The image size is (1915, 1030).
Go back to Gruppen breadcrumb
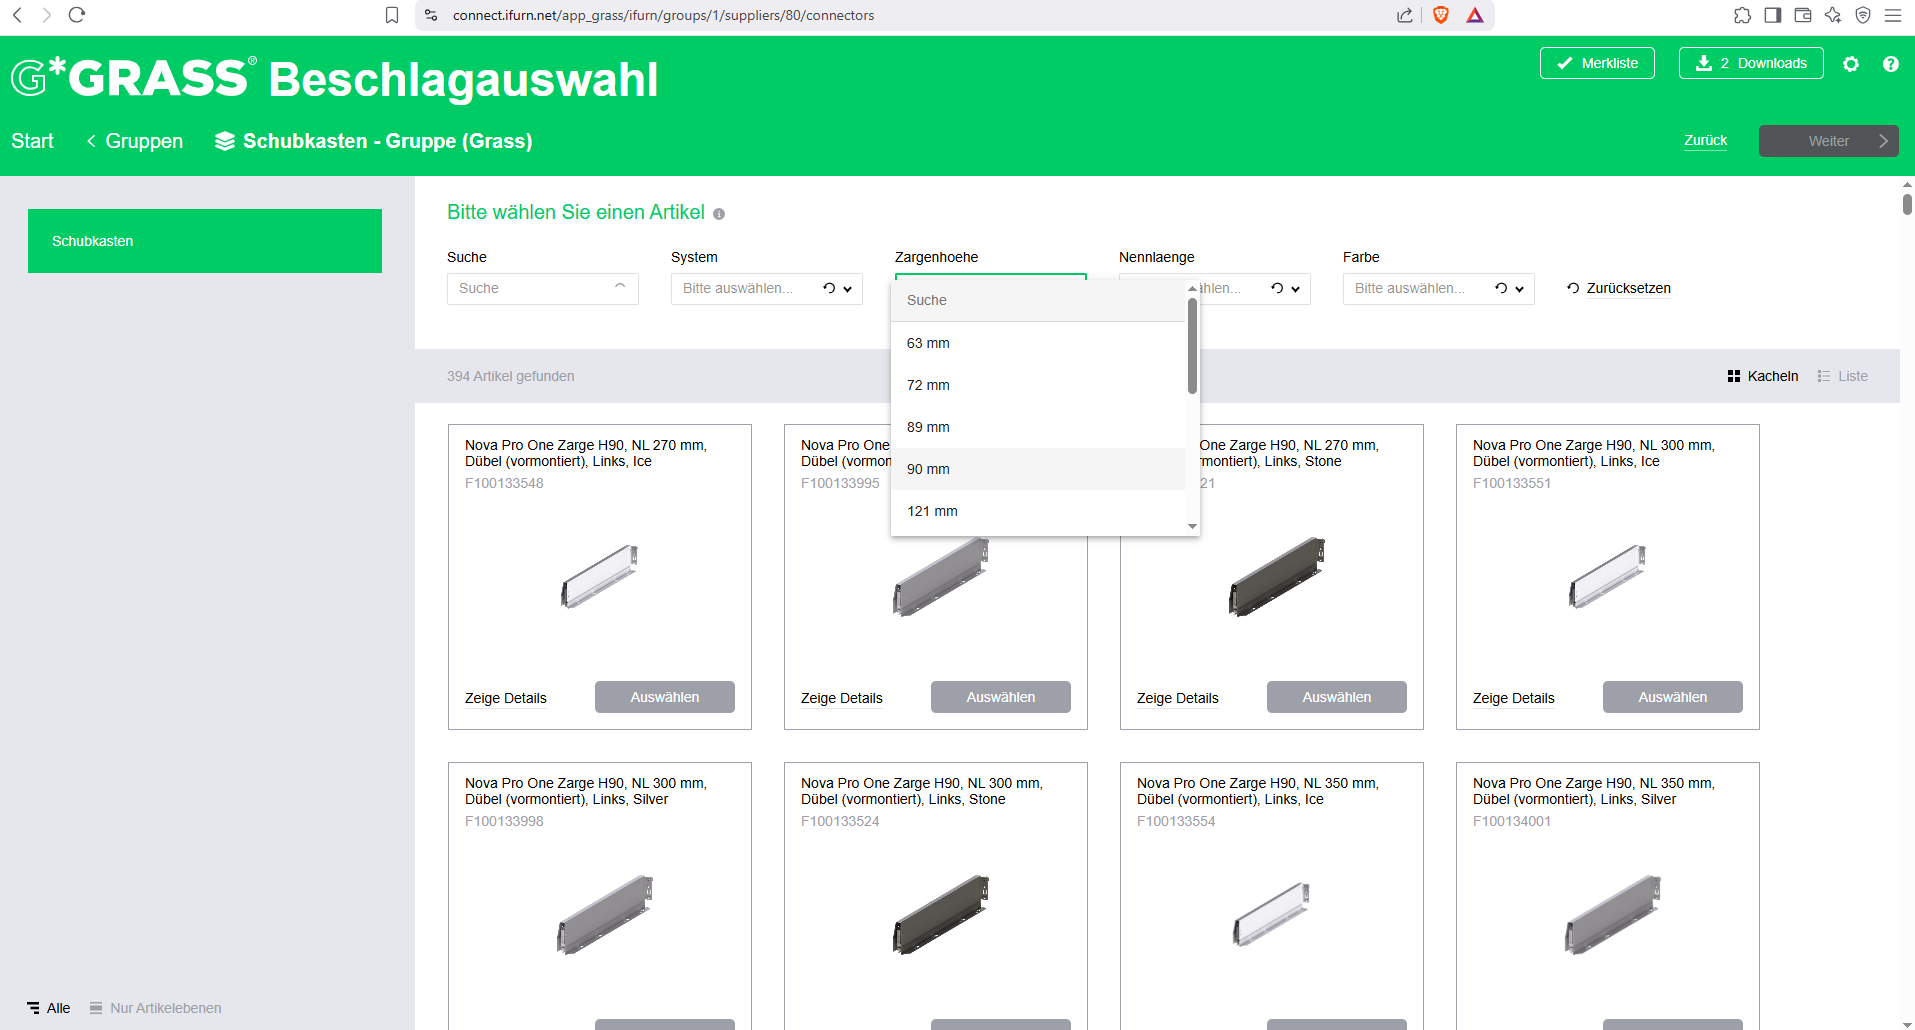(x=135, y=141)
